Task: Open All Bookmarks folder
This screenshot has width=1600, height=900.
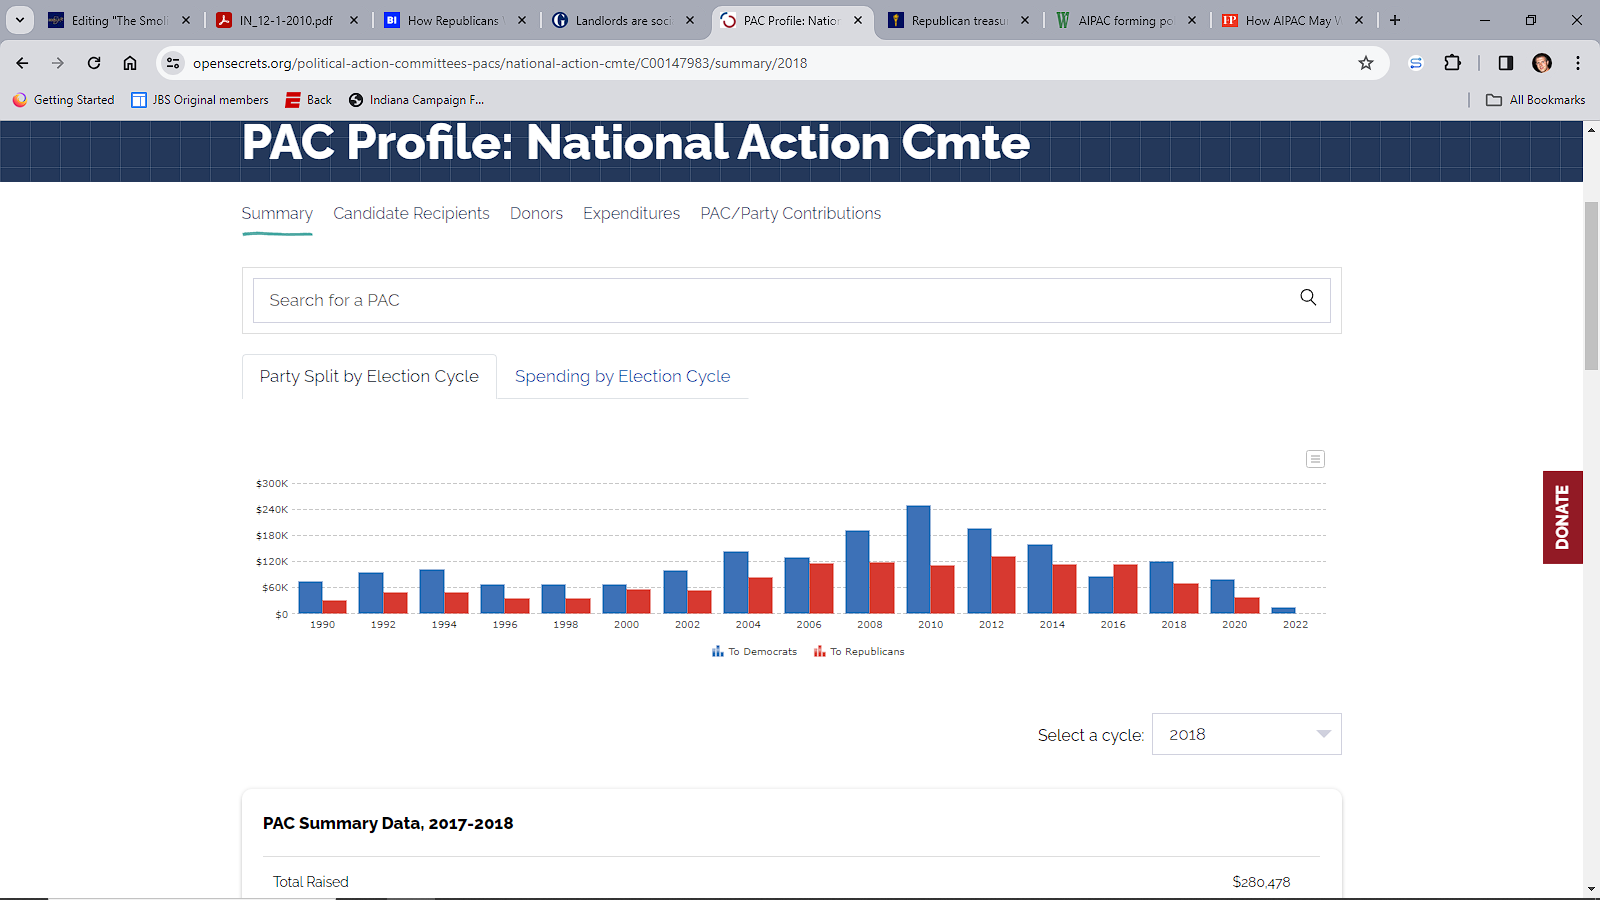Action: 1536,100
